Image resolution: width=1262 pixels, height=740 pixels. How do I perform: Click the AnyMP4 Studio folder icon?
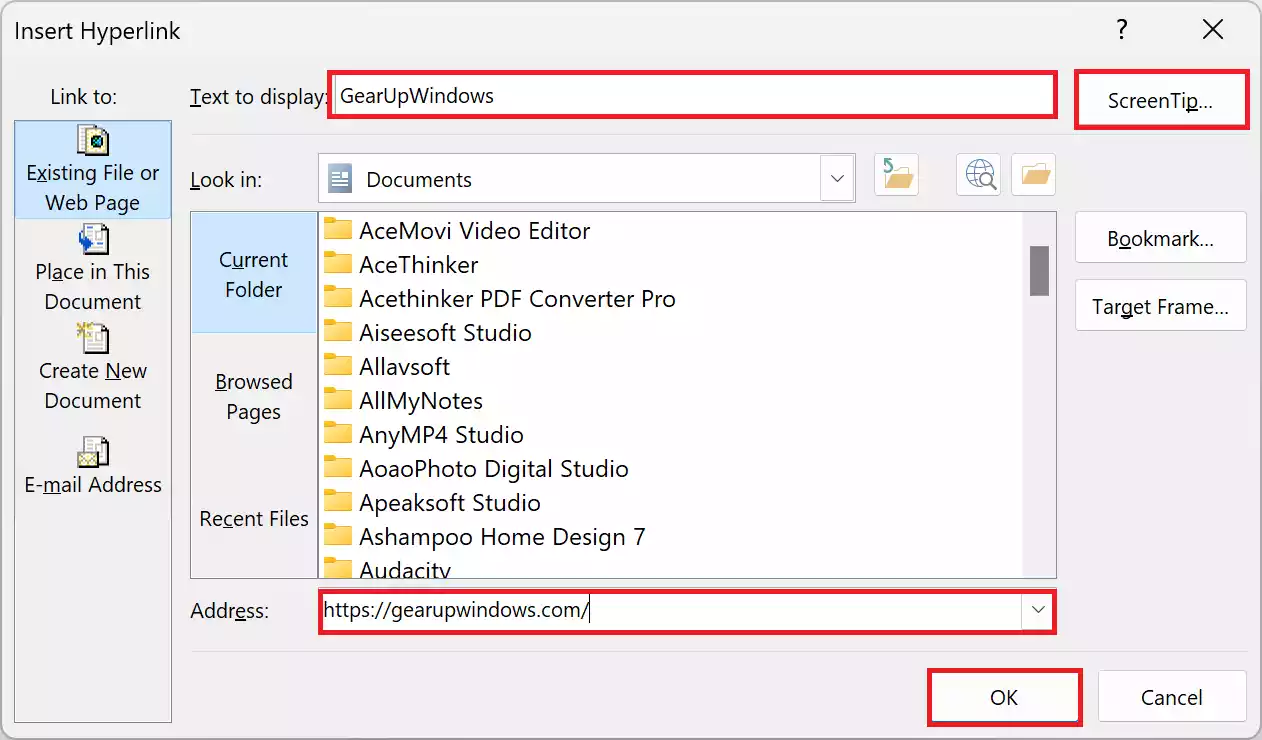click(x=339, y=434)
